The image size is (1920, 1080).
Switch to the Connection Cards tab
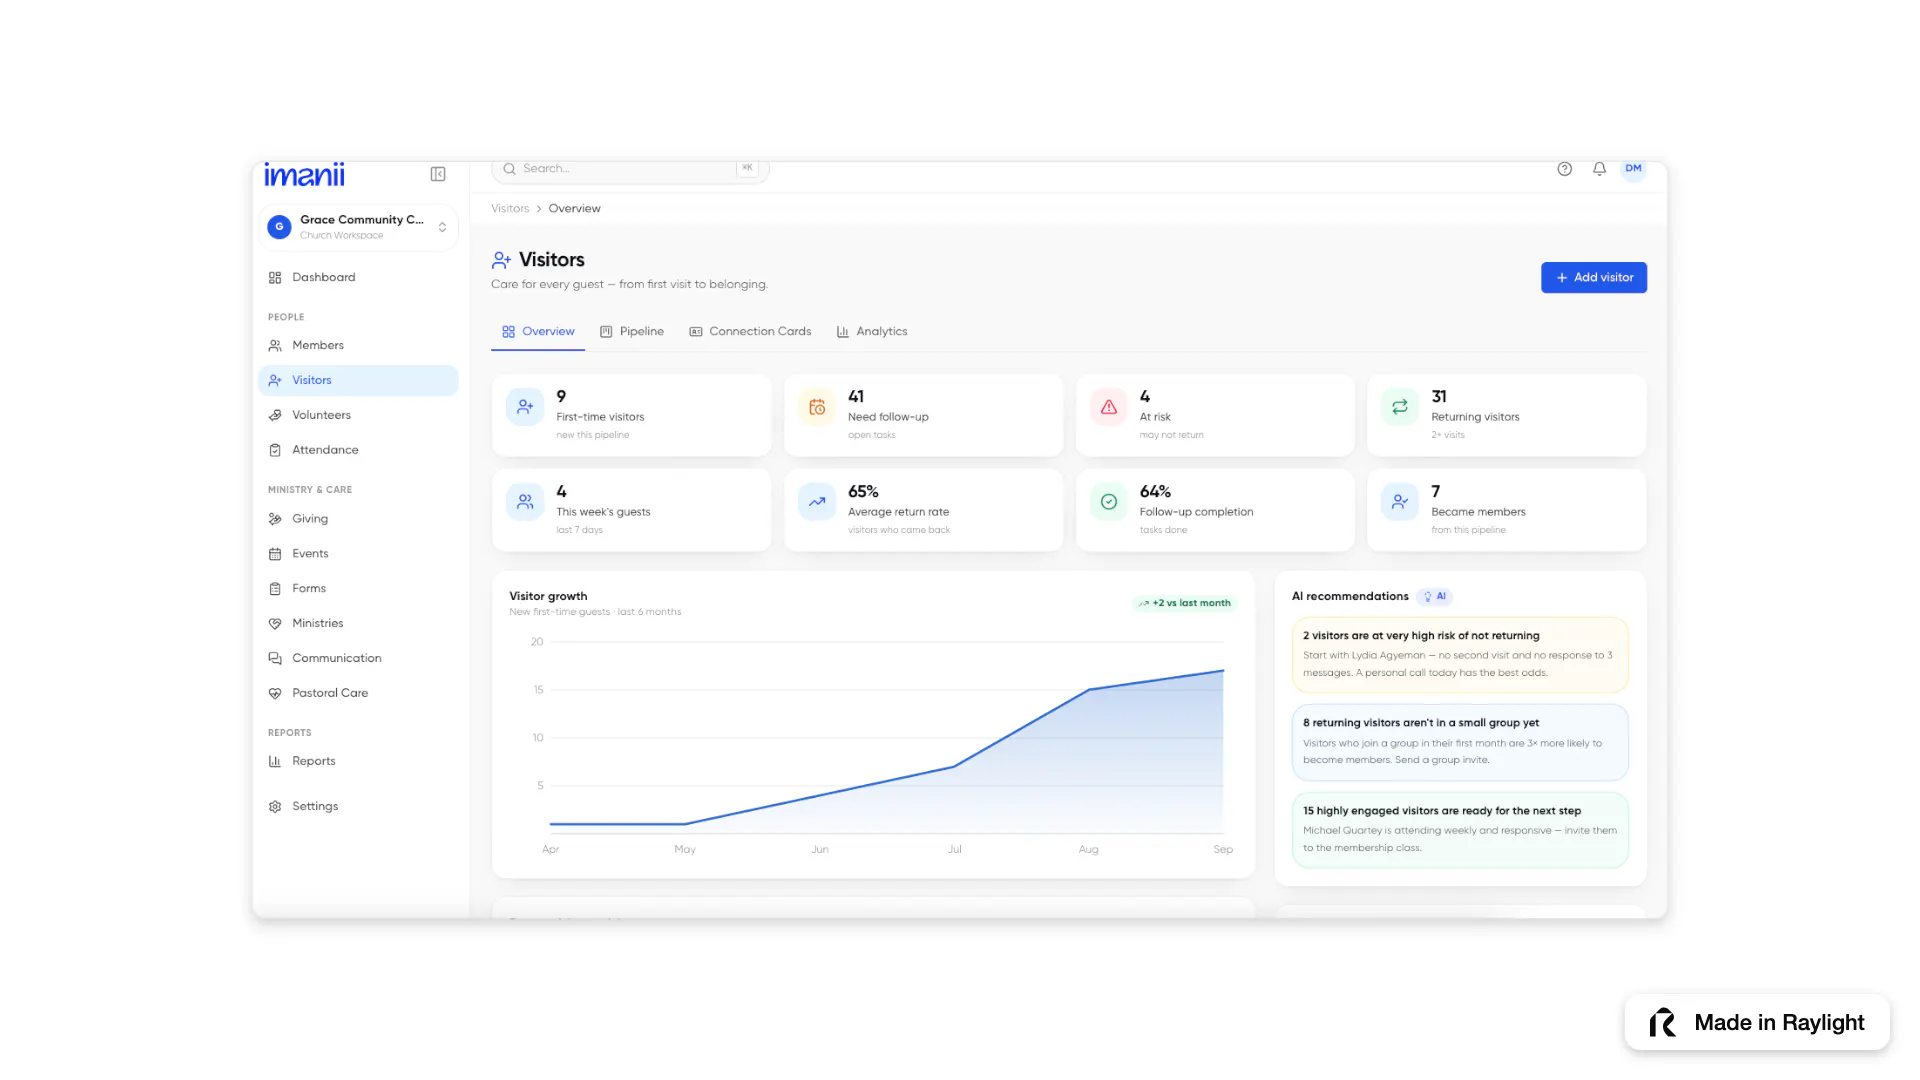(x=750, y=331)
